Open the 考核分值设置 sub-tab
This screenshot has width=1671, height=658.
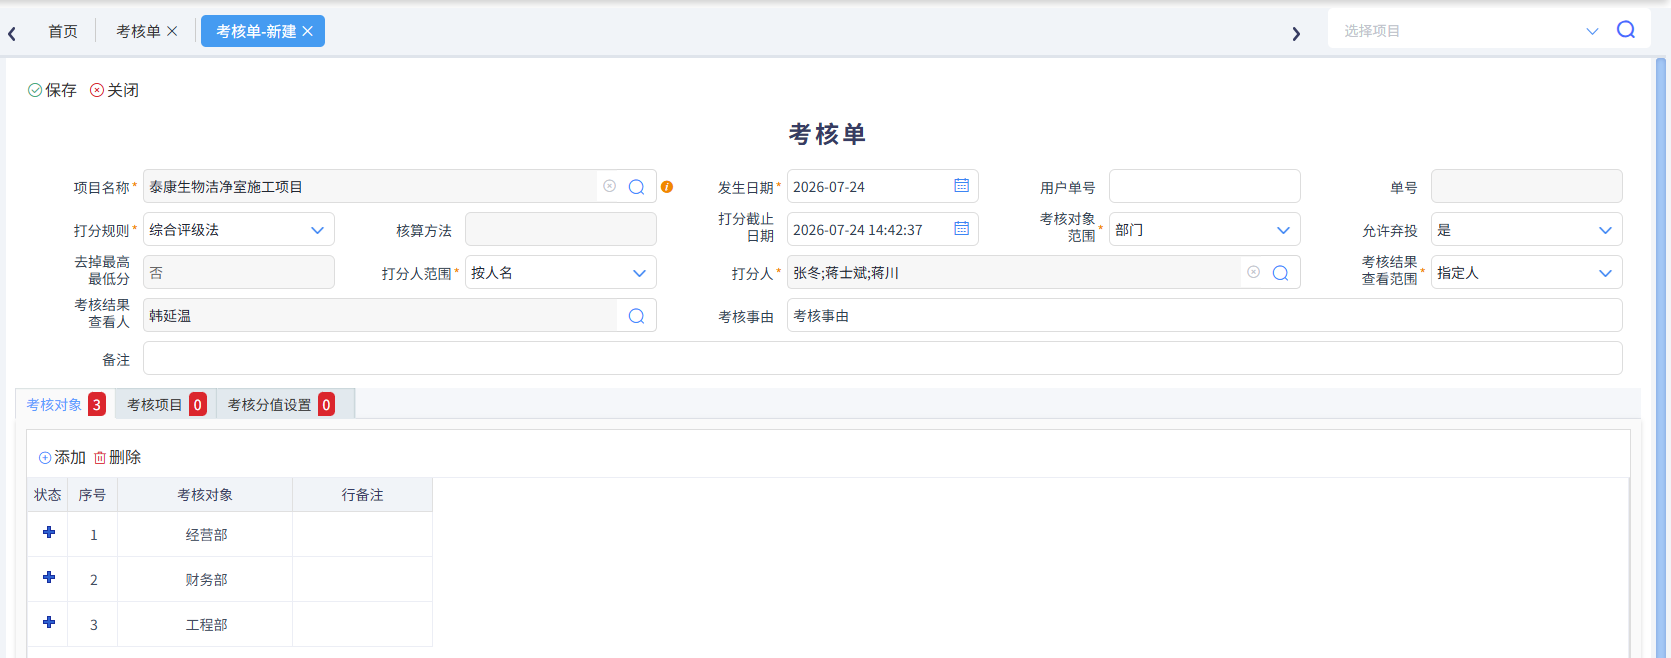[x=281, y=404]
